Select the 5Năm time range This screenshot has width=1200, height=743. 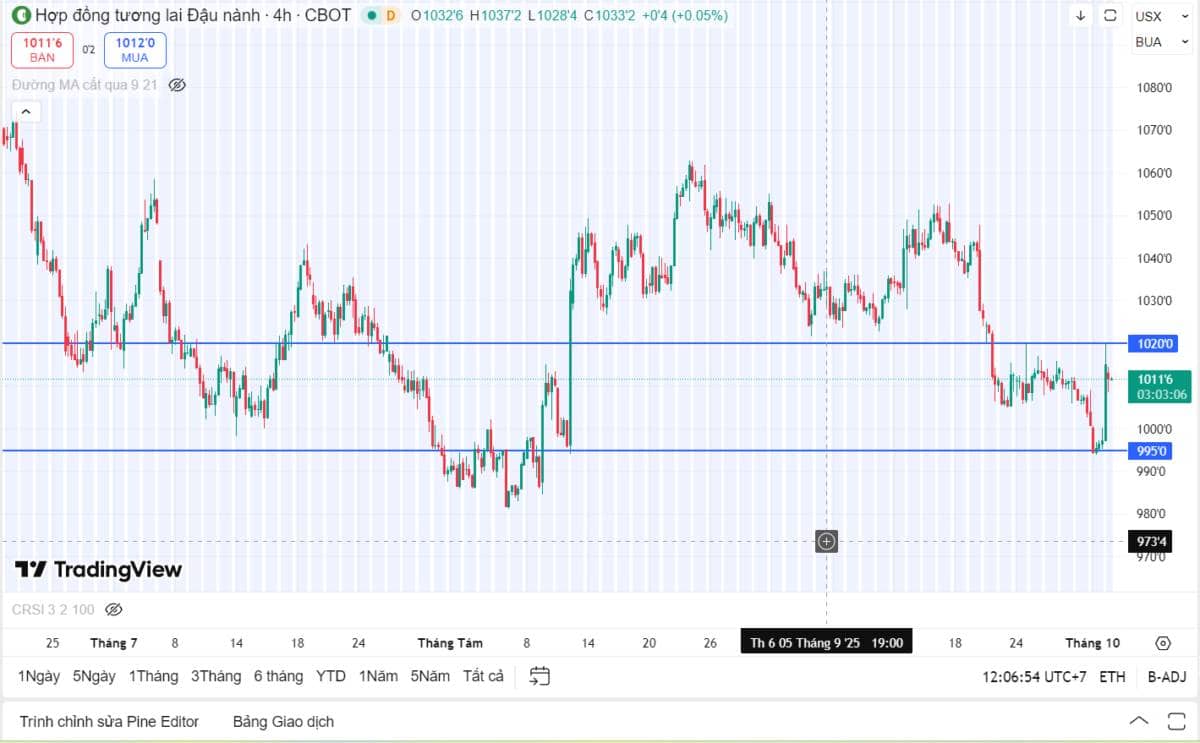(430, 676)
